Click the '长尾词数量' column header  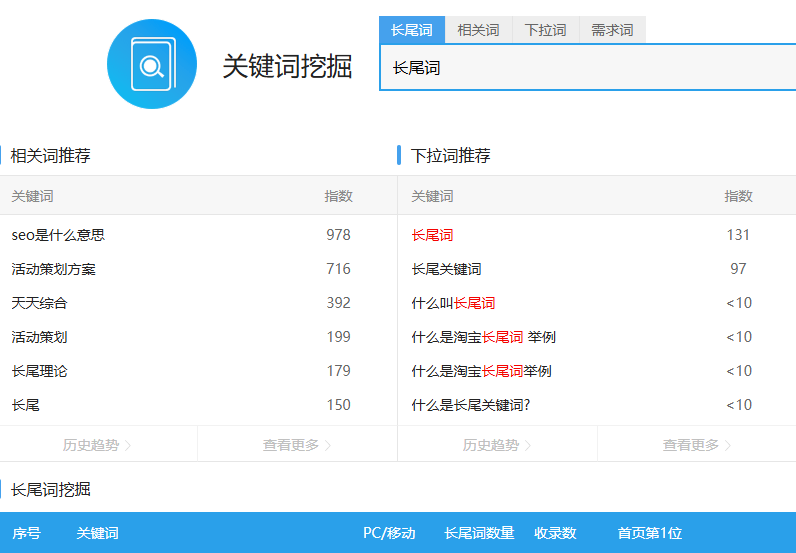[479, 533]
